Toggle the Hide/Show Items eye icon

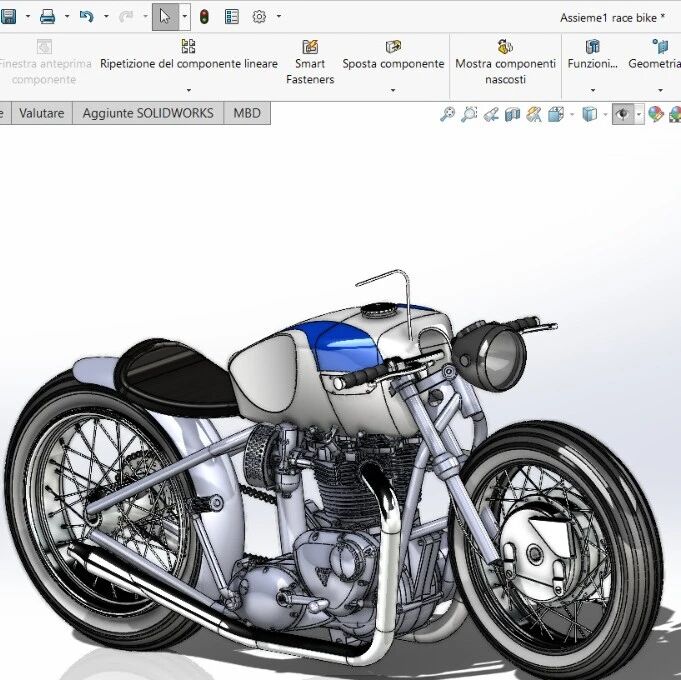[x=623, y=114]
